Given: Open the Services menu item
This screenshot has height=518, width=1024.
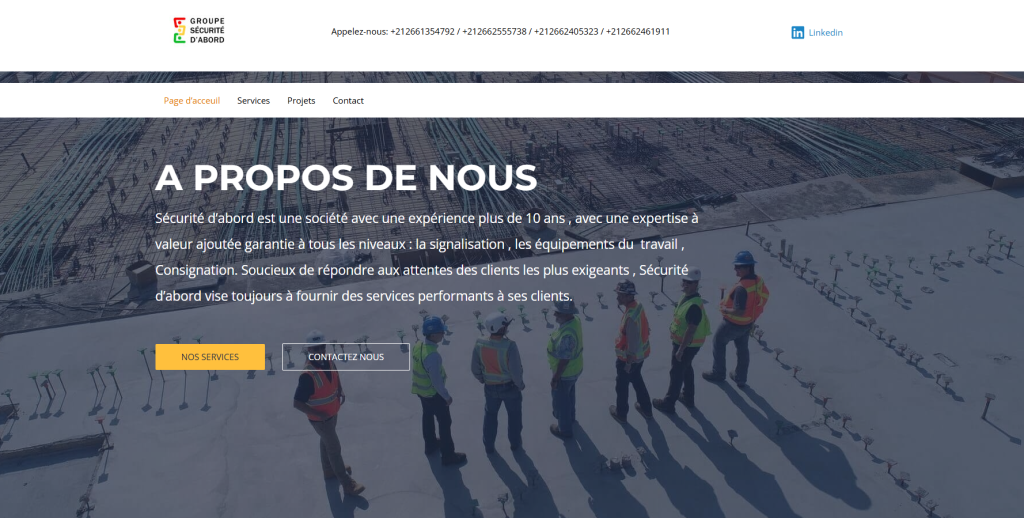Looking at the screenshot, I should [253, 101].
